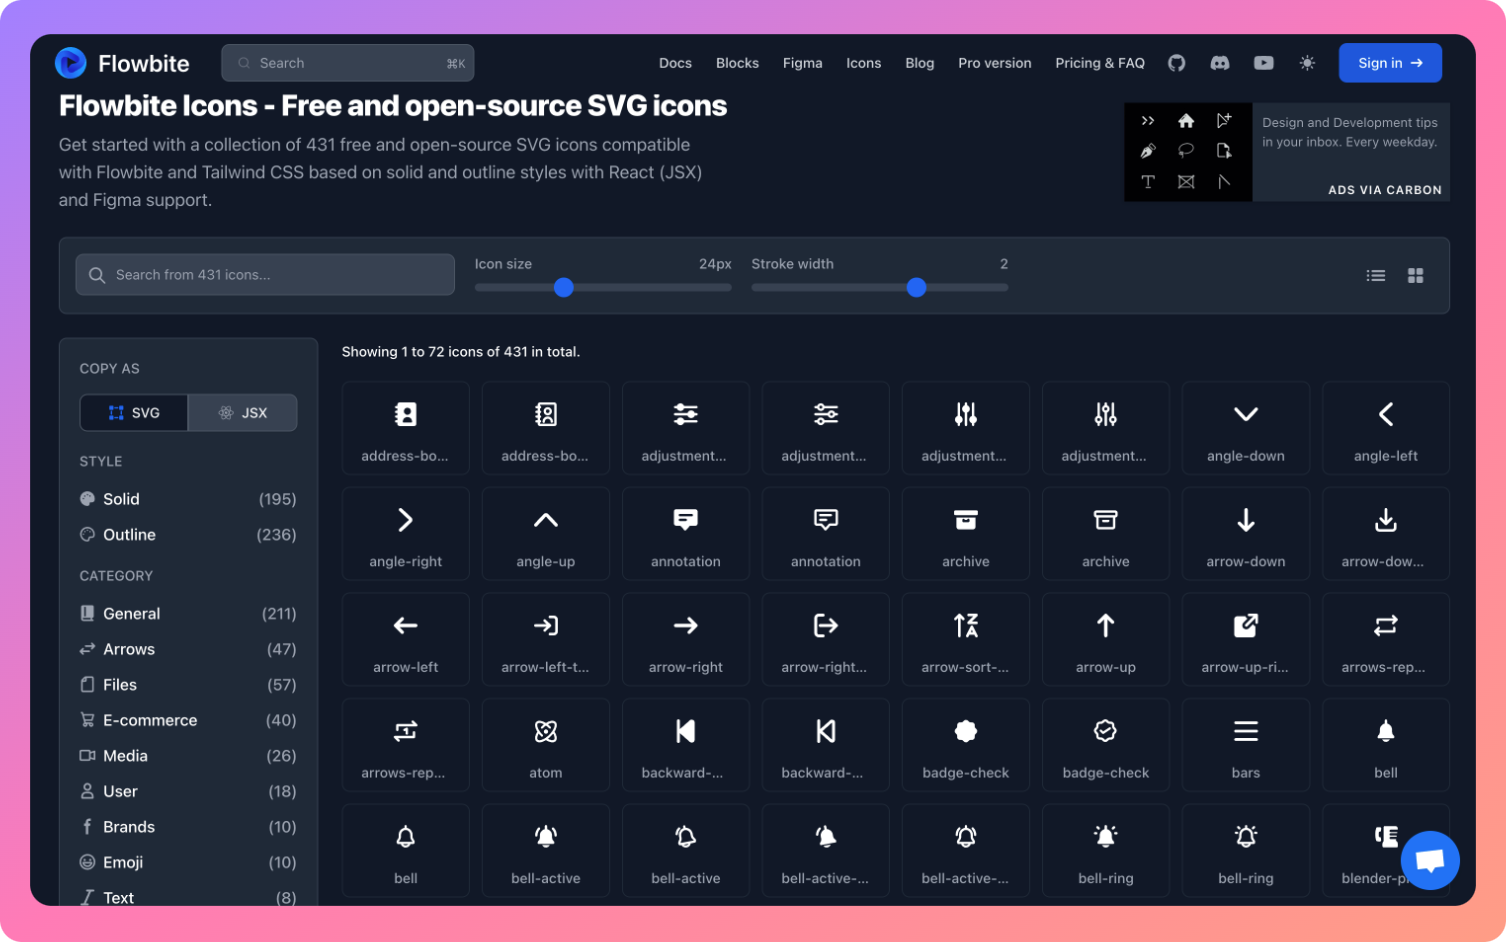Image resolution: width=1506 pixels, height=942 pixels.
Task: Click the Flowbite logo
Action: tap(121, 63)
